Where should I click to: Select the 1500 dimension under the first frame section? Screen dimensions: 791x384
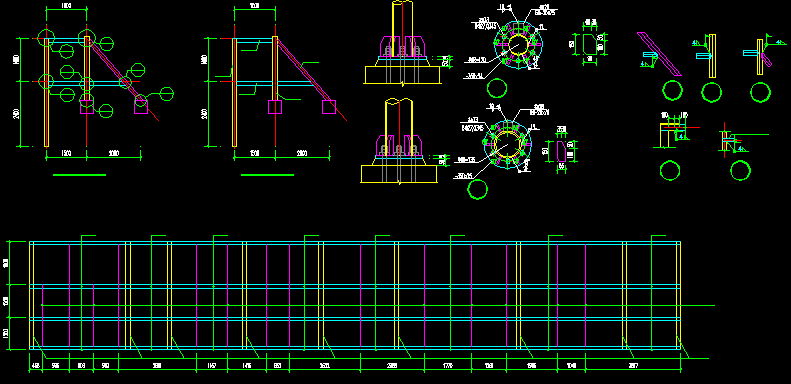click(x=66, y=153)
